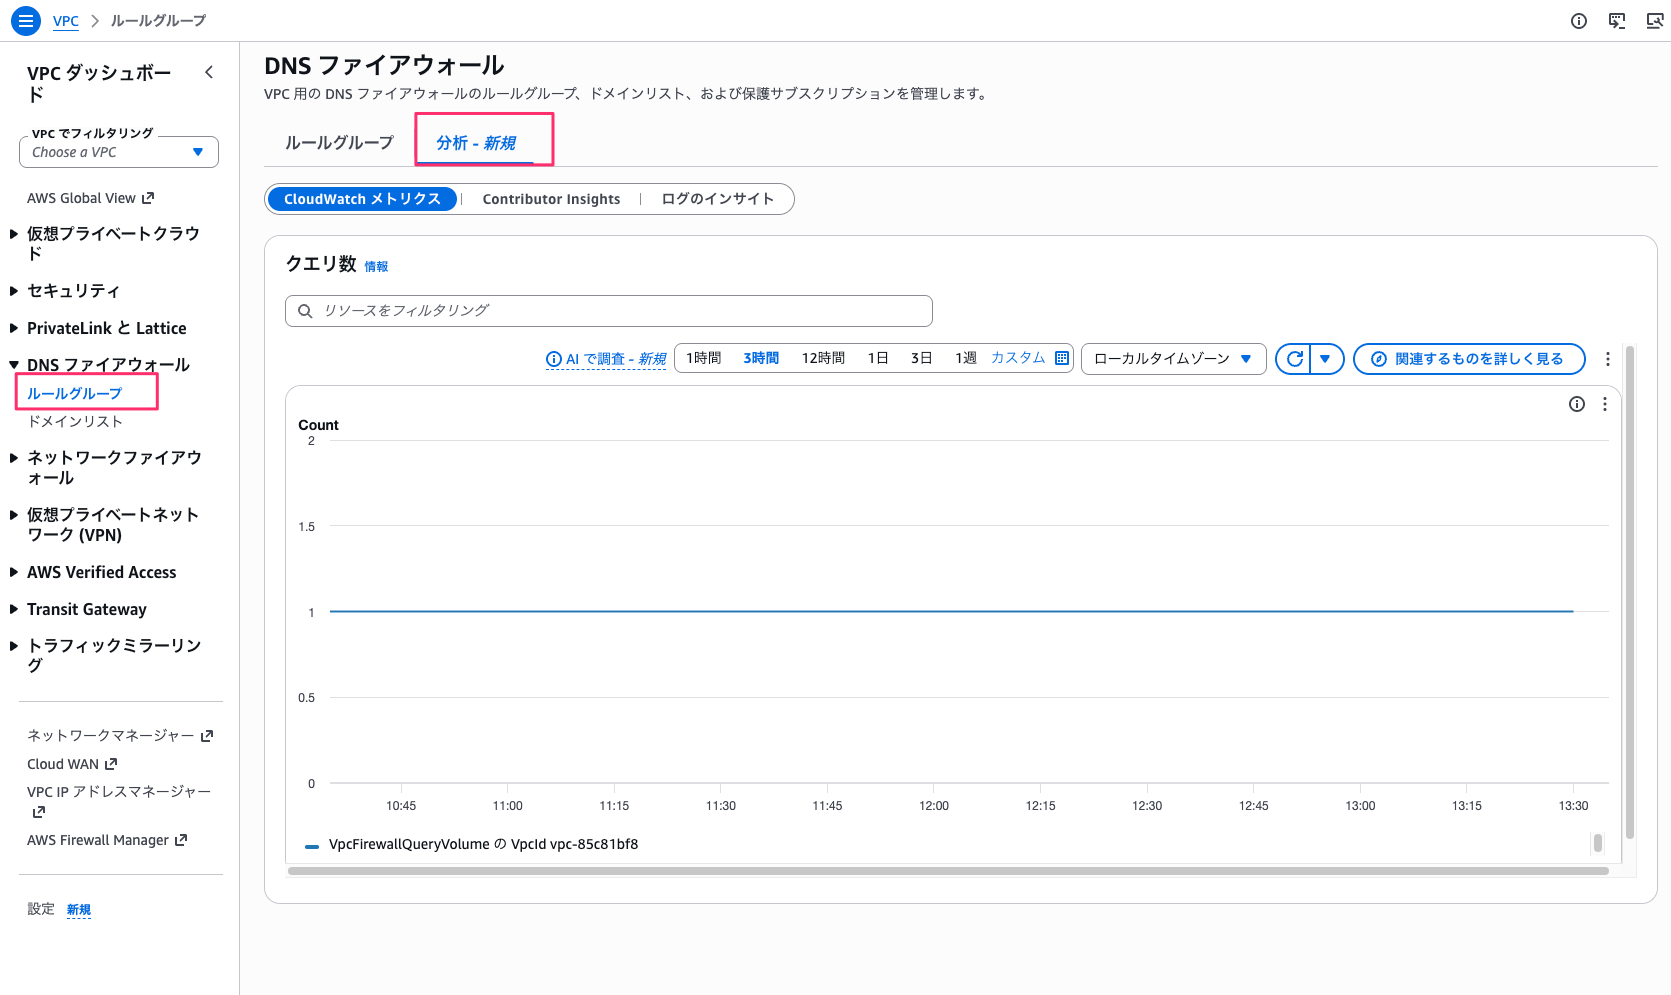
Task: Click VpcFirewallQueryVolume legend label
Action: 483,844
